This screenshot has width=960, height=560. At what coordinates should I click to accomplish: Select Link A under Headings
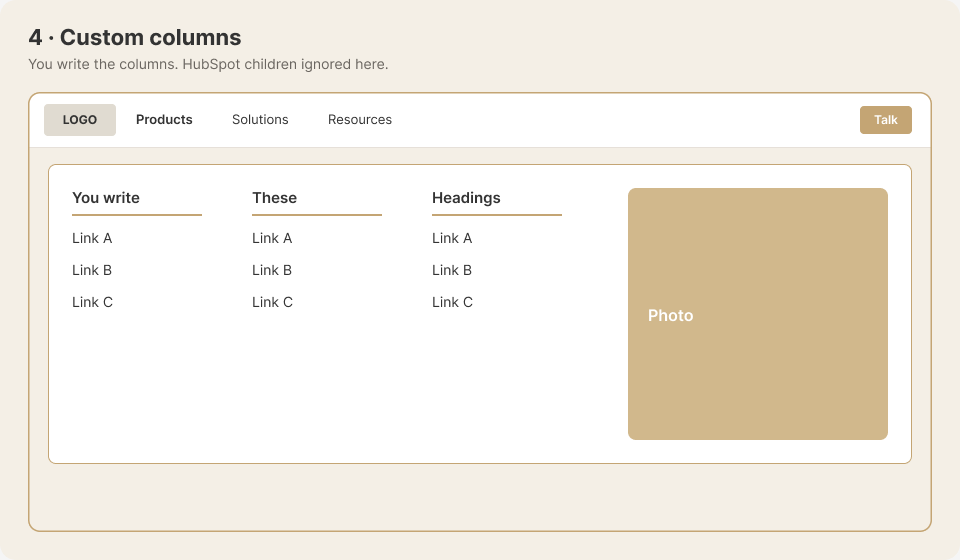[x=452, y=238]
